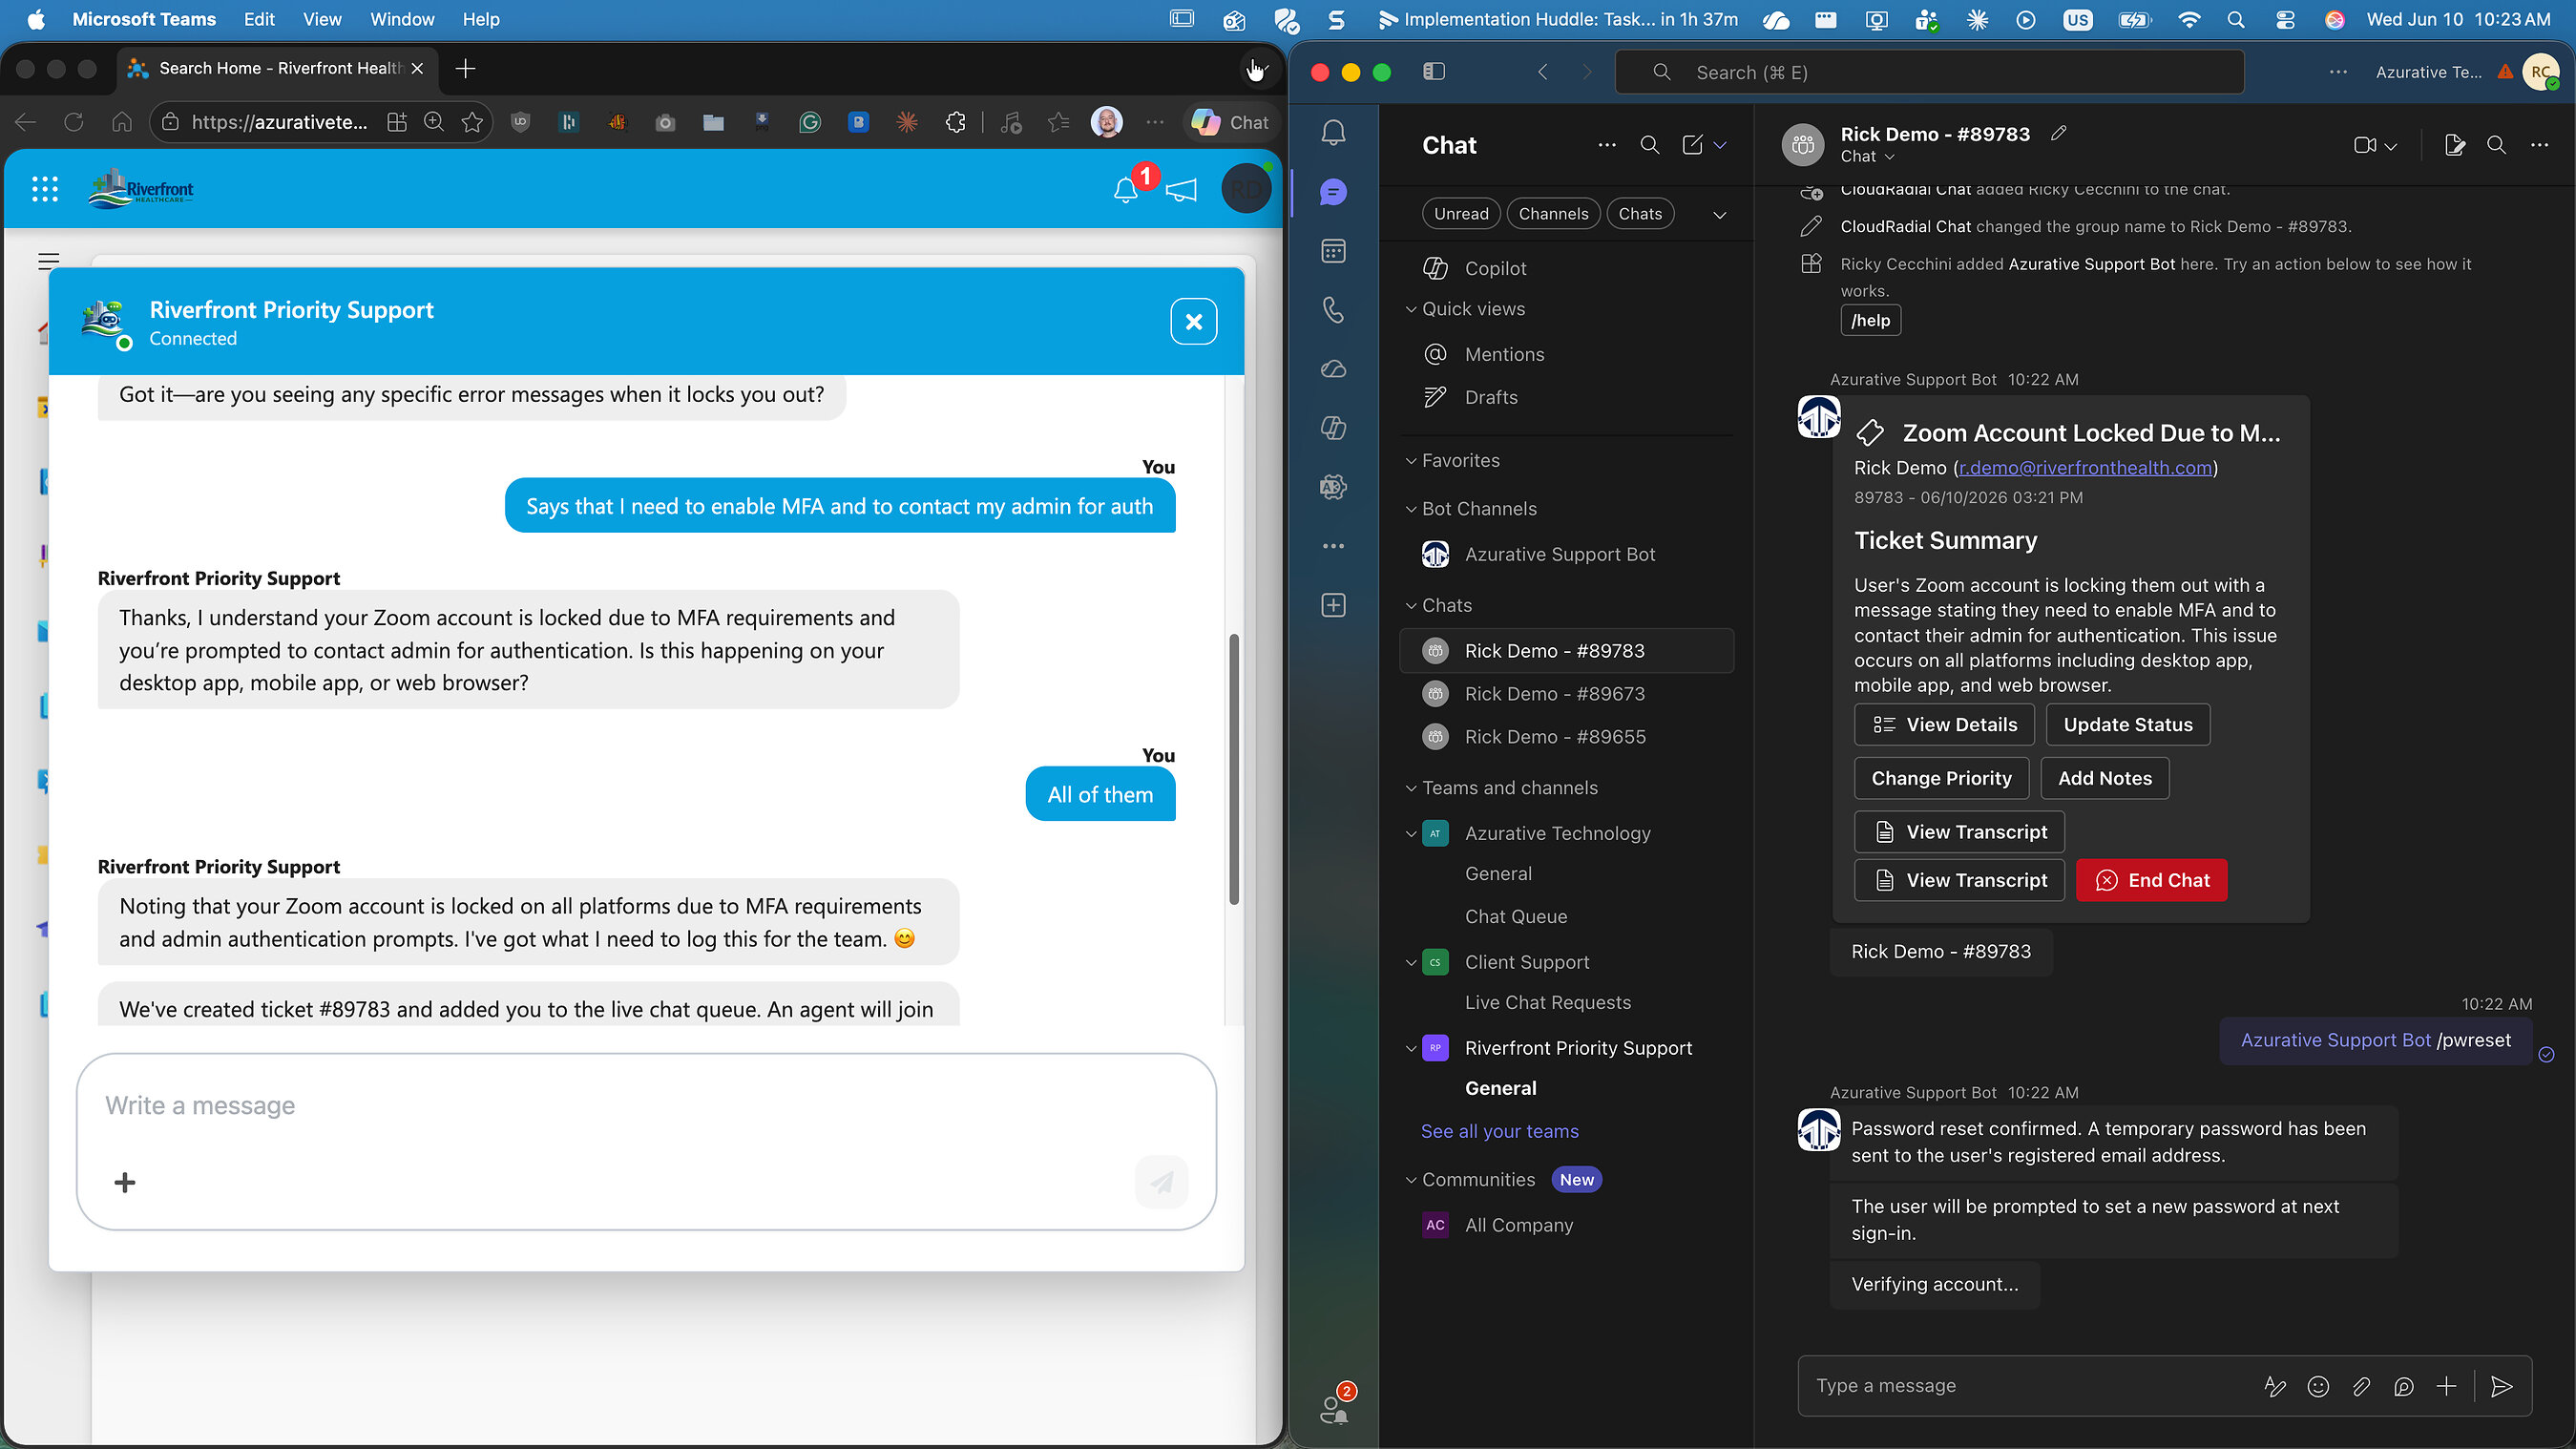Viewport: 2576px width, 1449px height.
Task: Open the browser home icon
Action: click(122, 122)
